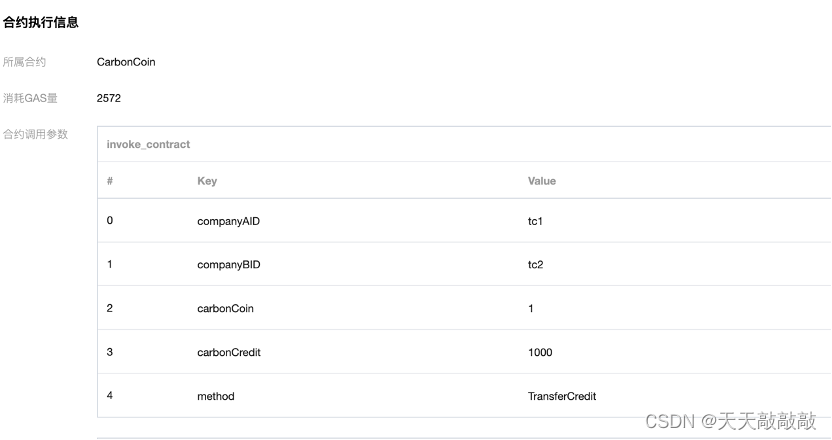Select the gas consumption value 2572
This screenshot has width=832, height=440.
tap(109, 98)
